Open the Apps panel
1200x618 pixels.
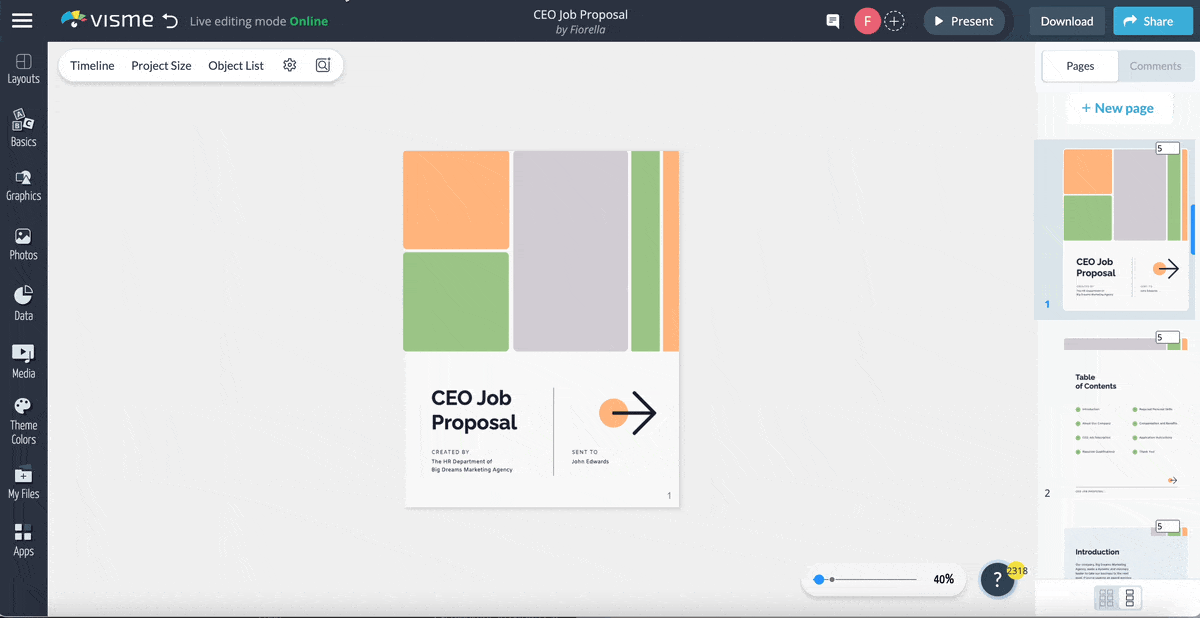[22, 540]
